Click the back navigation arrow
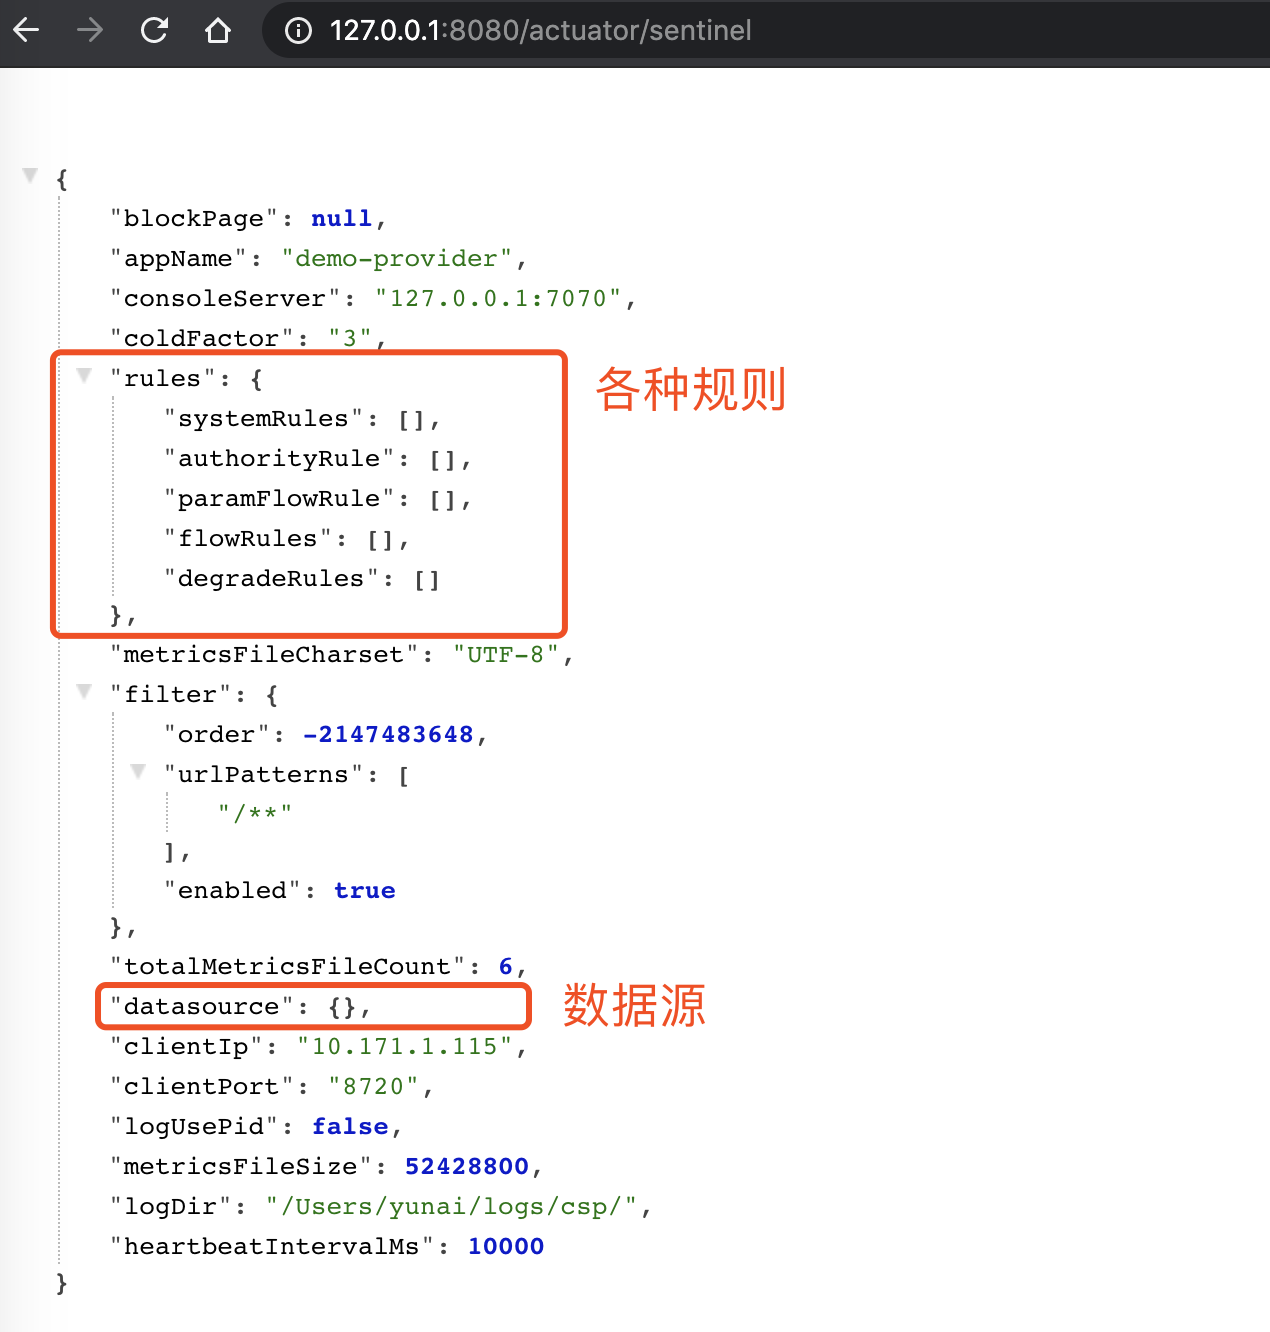This screenshot has height=1332, width=1270. pos(25,31)
